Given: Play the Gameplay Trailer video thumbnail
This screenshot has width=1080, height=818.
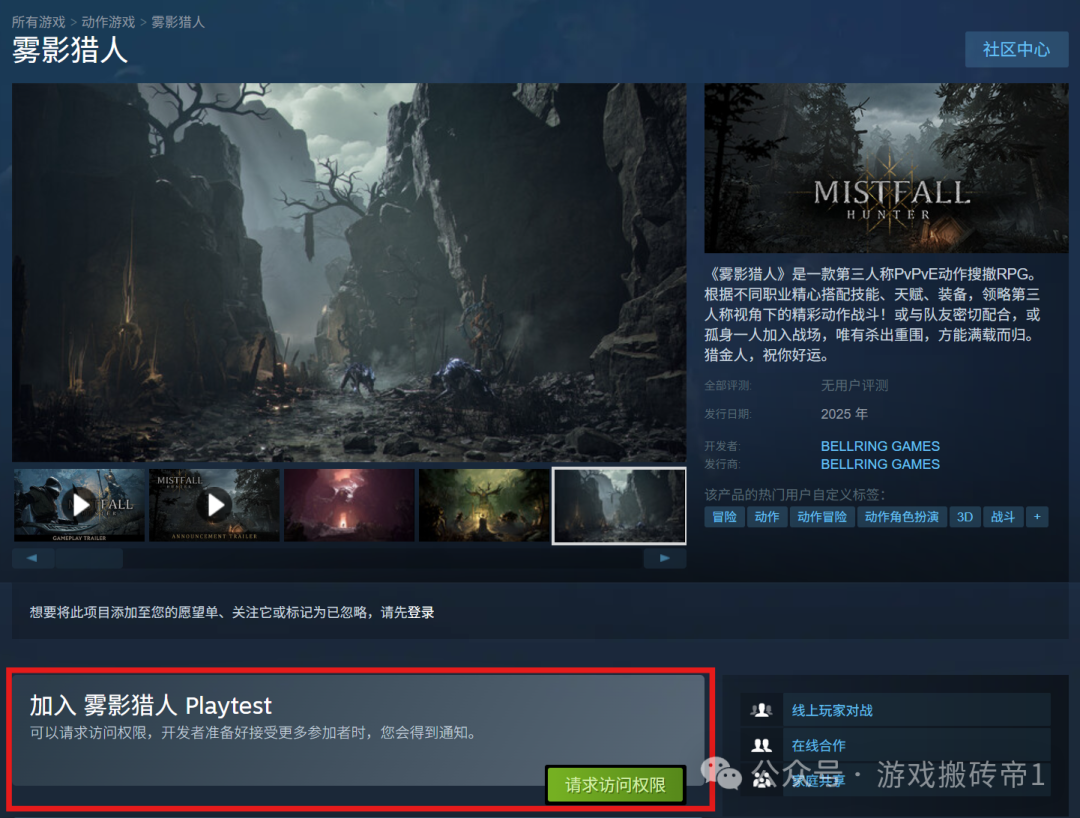Looking at the screenshot, I should (80, 505).
